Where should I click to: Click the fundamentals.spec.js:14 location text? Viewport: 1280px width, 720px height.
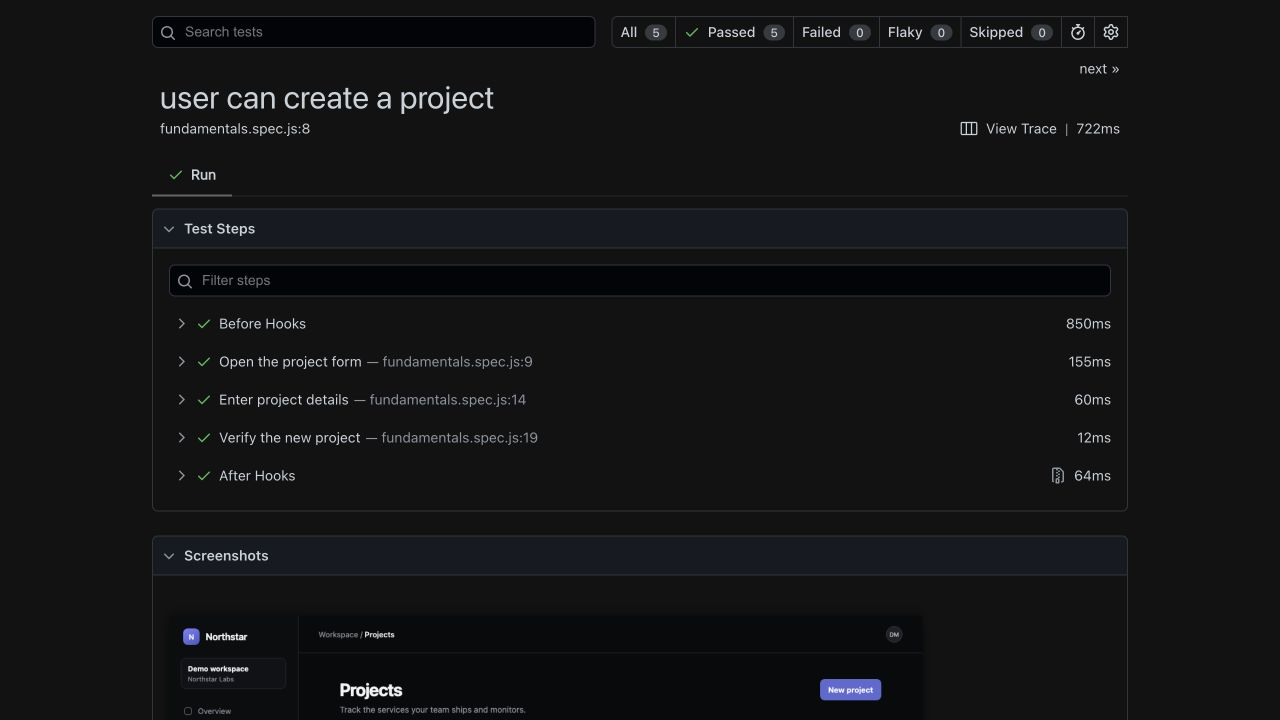(x=448, y=400)
